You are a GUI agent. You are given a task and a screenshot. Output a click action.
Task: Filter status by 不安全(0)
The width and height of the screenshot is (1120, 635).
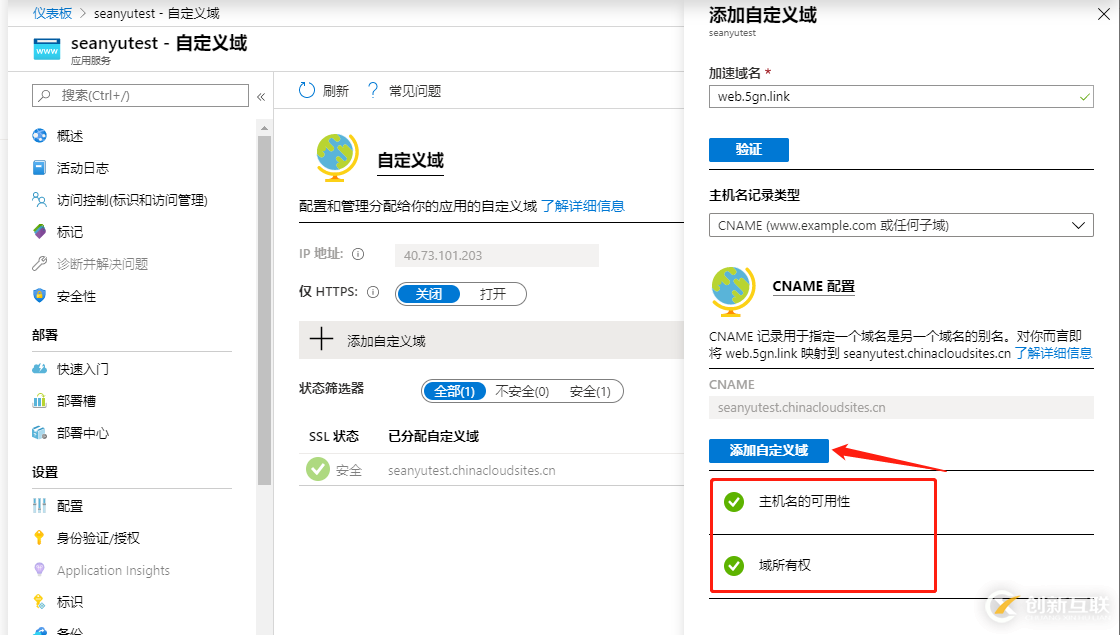[522, 392]
